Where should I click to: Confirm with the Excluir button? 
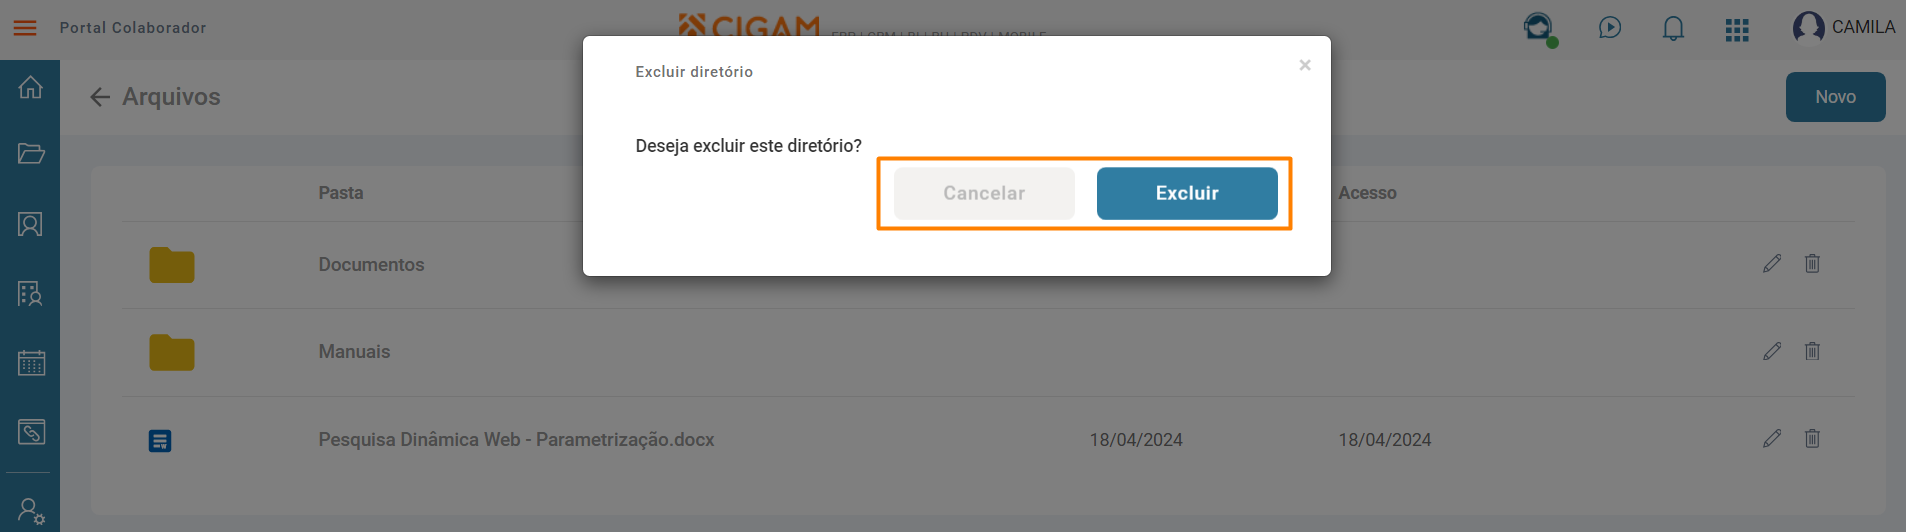[x=1187, y=193]
